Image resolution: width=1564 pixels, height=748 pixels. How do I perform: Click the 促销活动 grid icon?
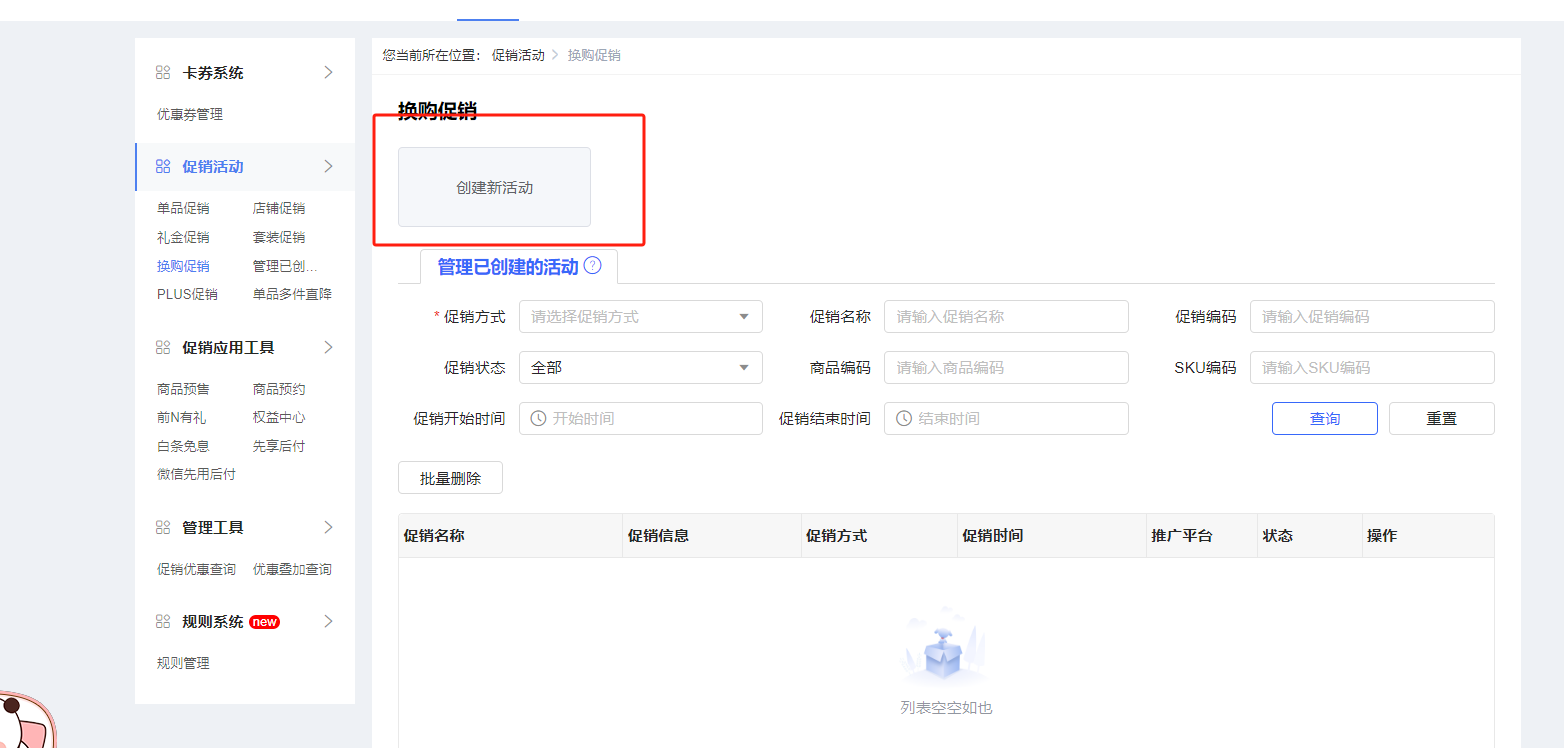[x=163, y=167]
